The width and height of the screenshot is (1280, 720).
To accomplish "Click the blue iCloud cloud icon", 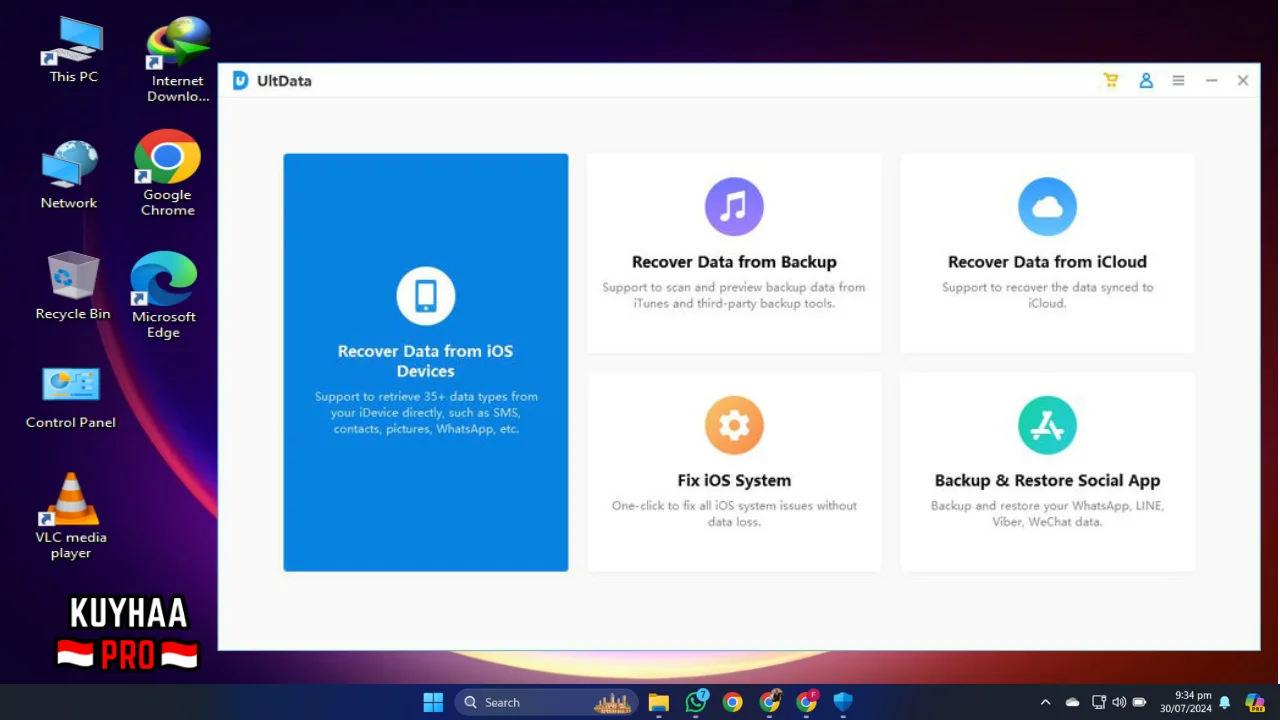I will point(1047,207).
